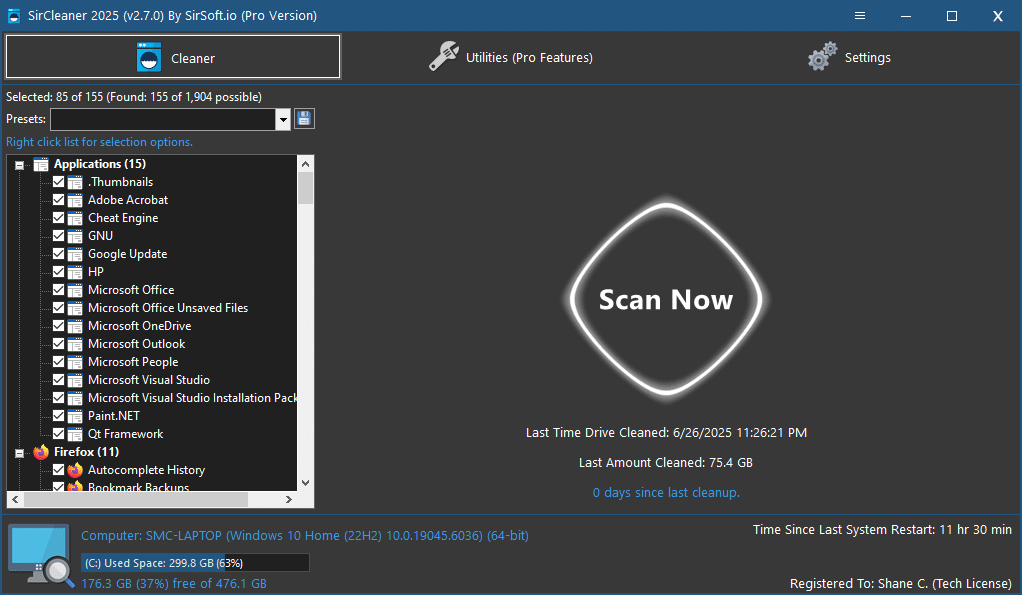
Task: Click the computer magnifier icon at bottom
Action: 41,555
